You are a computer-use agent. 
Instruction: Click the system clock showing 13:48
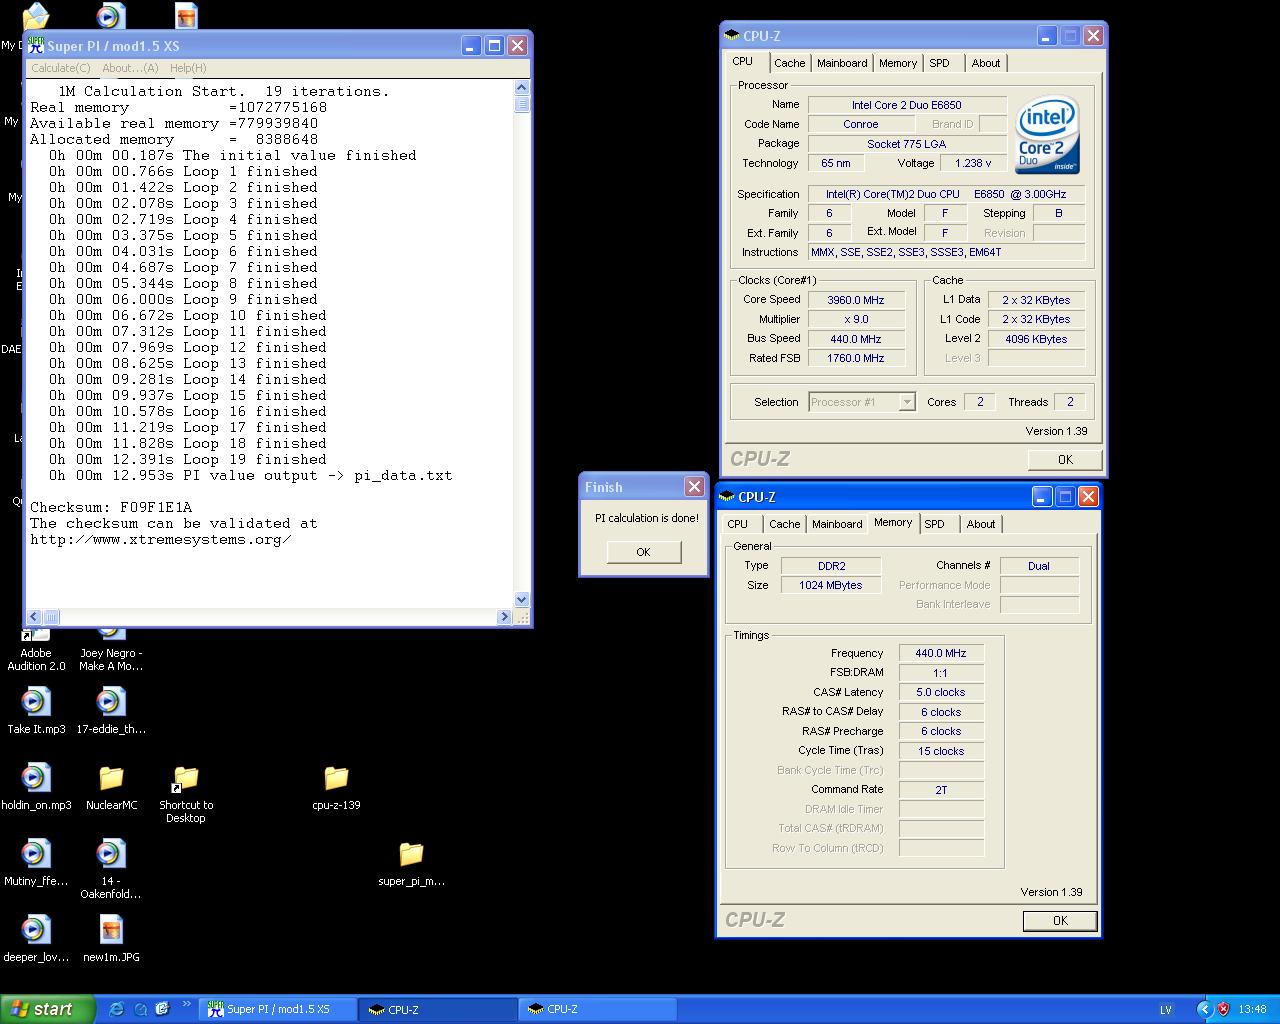point(1252,1010)
